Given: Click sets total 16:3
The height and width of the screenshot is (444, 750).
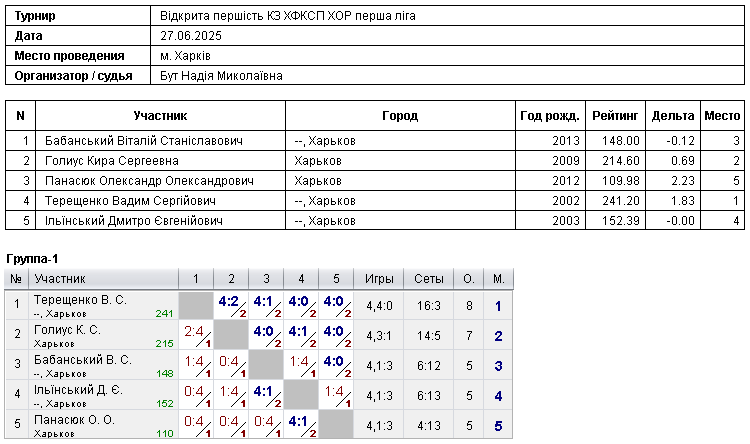Looking at the screenshot, I should 429,306.
